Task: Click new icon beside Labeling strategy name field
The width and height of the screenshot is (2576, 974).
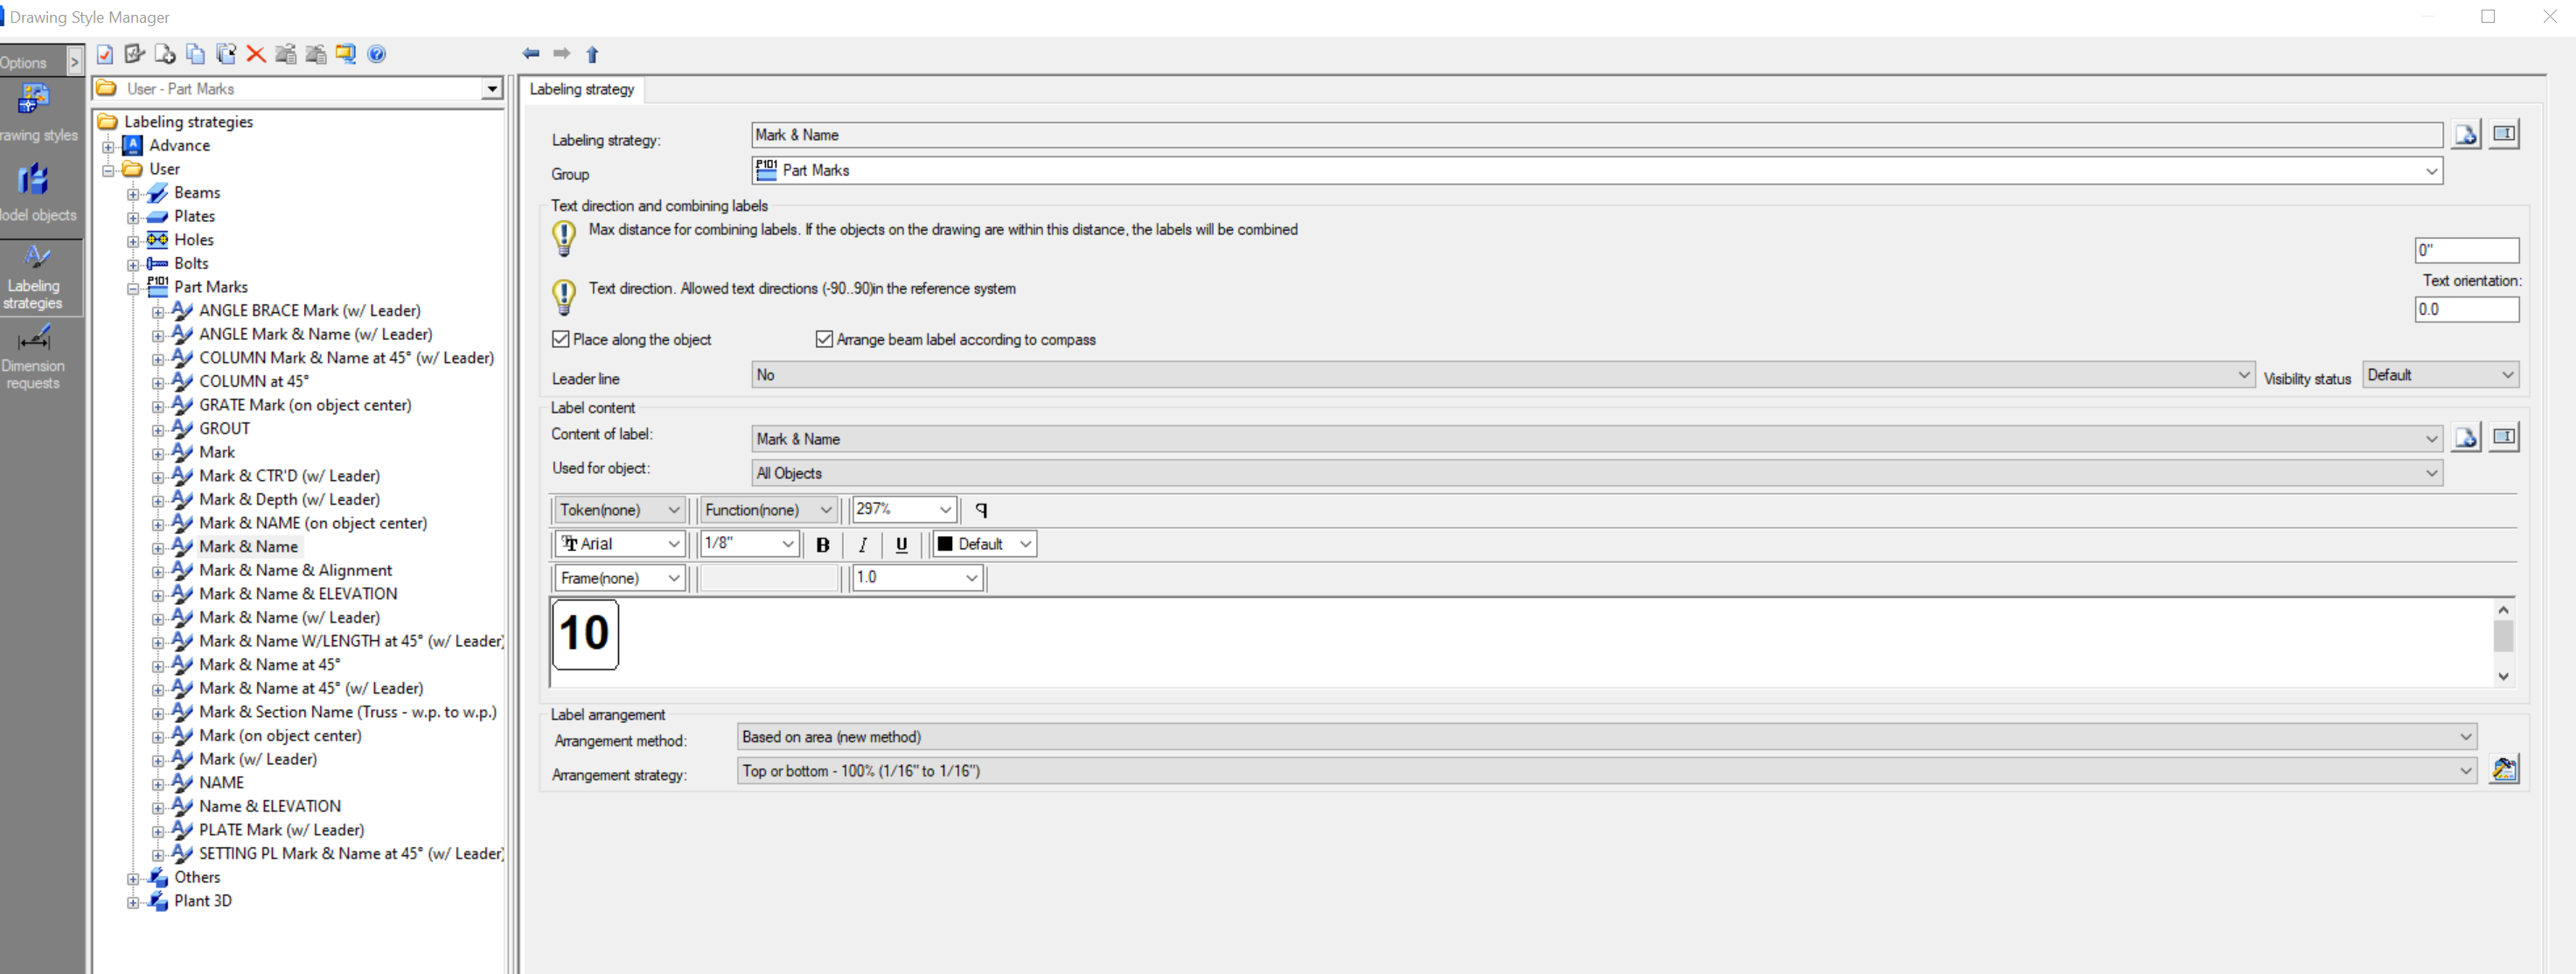Action: click(x=2466, y=134)
